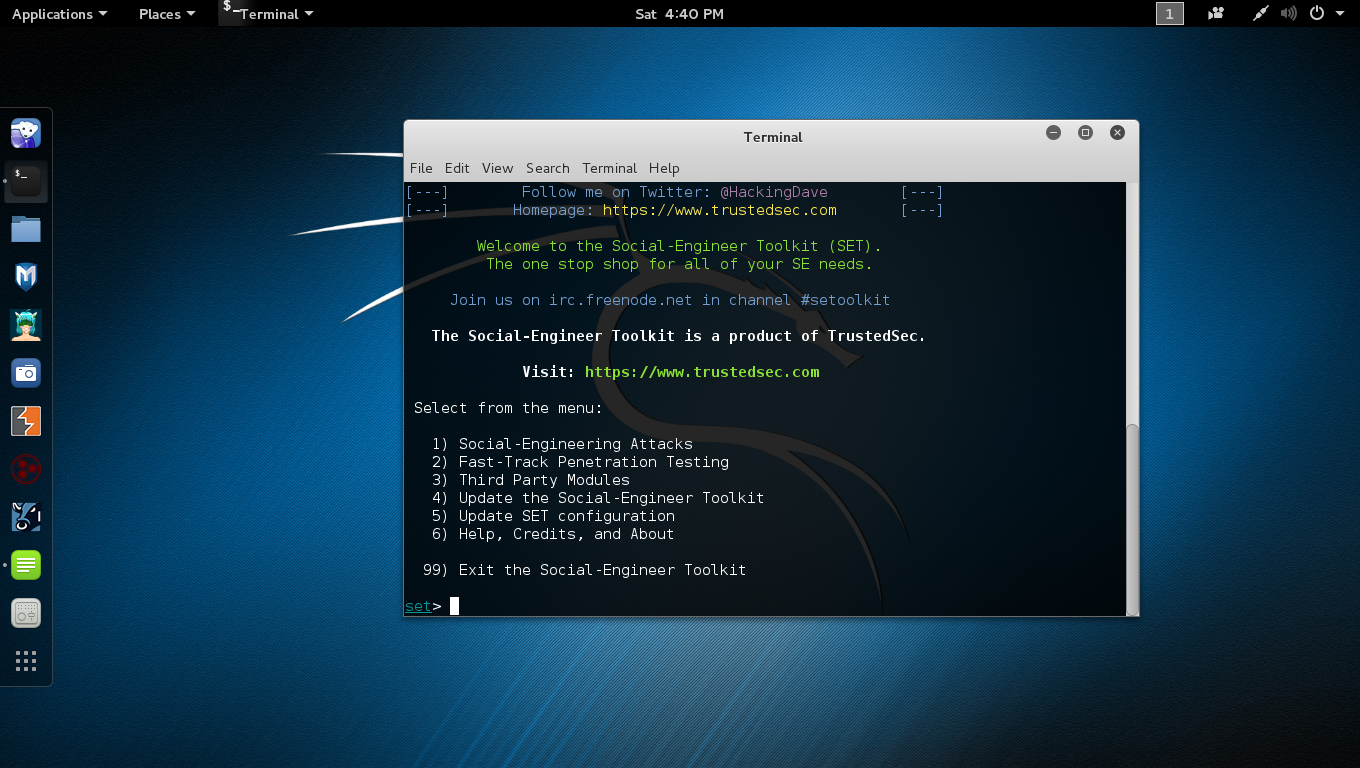Open the camera screenshot tool from the dock
This screenshot has height=768, width=1360.
pos(26,372)
